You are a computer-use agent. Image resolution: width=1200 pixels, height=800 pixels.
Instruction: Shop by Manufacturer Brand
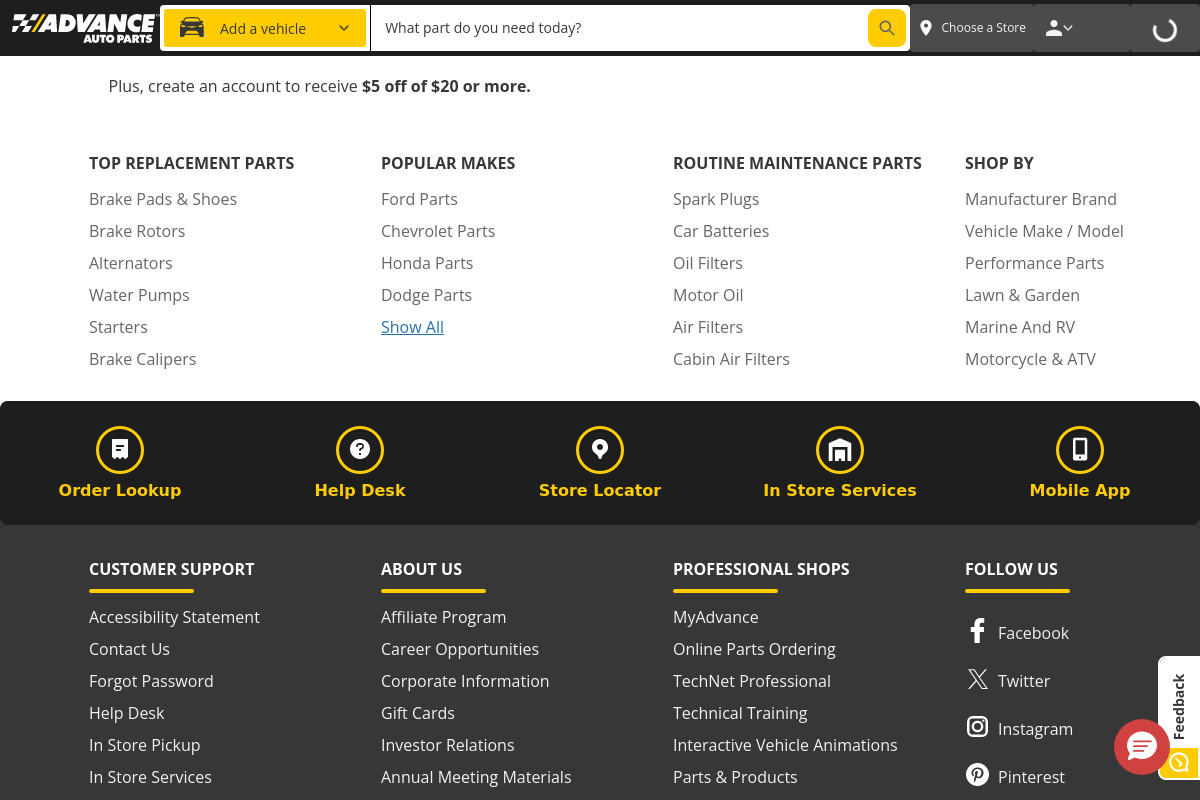[x=1041, y=199]
